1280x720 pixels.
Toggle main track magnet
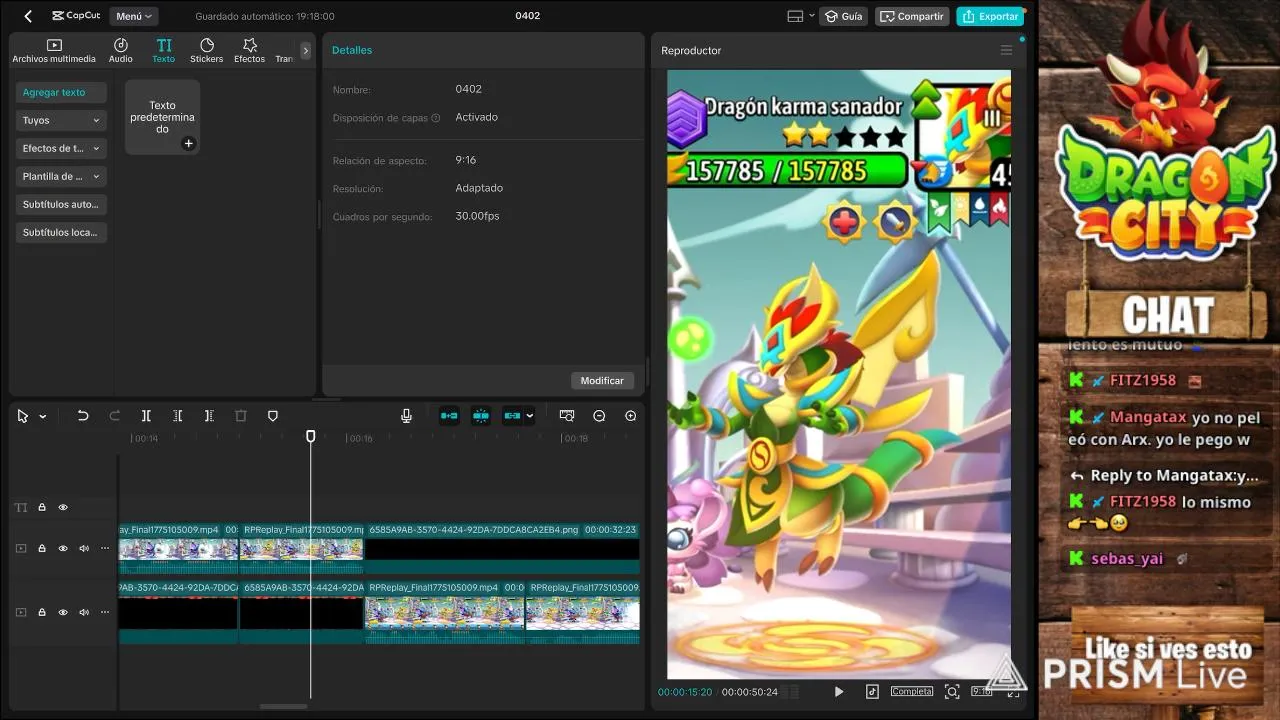(449, 416)
